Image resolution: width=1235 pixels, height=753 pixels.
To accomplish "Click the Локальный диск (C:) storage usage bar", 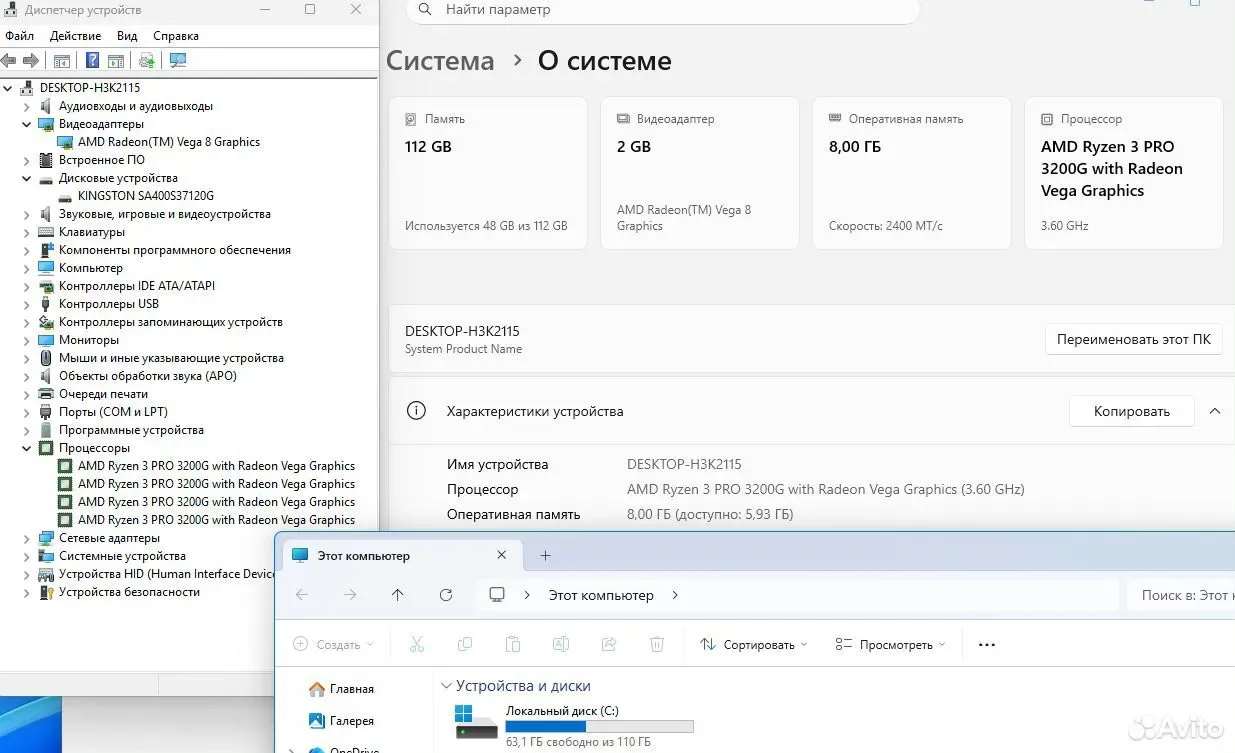I will tap(599, 727).
